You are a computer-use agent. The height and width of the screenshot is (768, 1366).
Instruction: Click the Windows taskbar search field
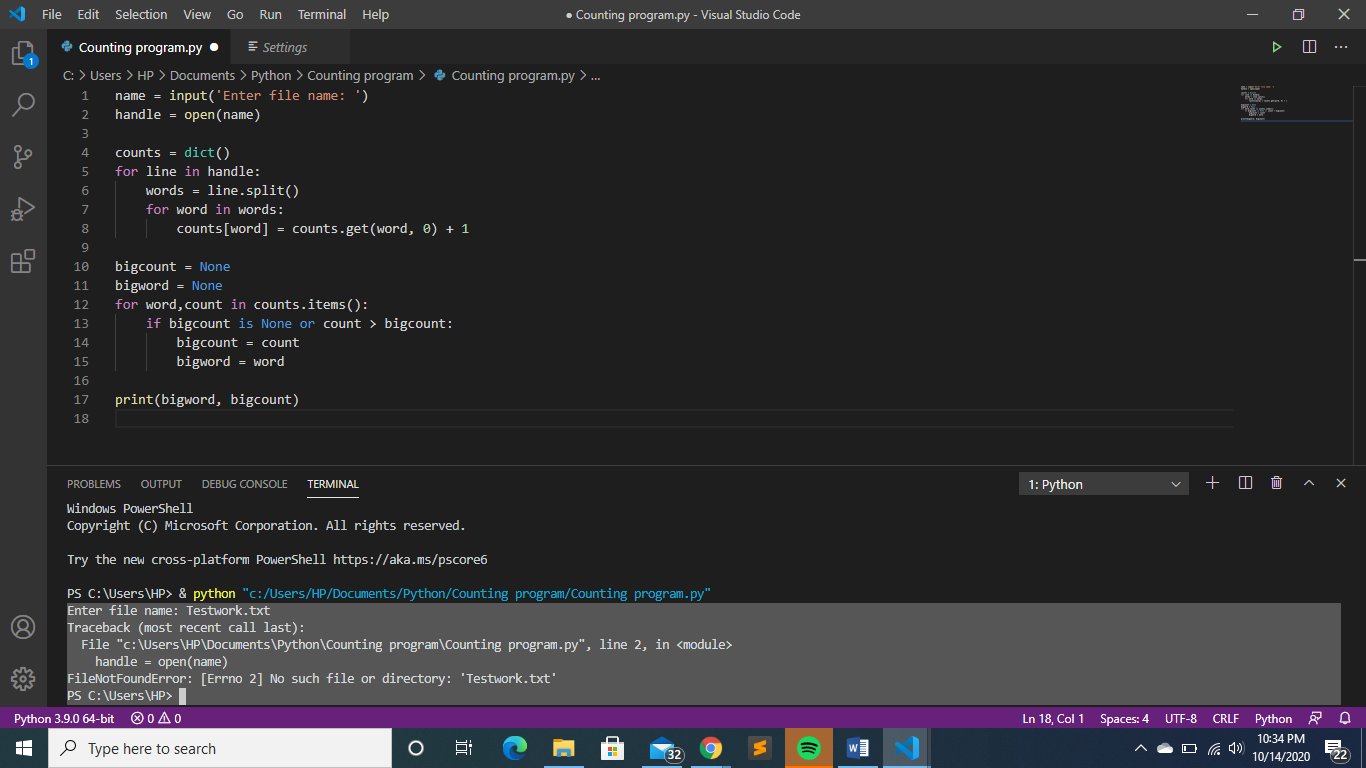[x=220, y=748]
